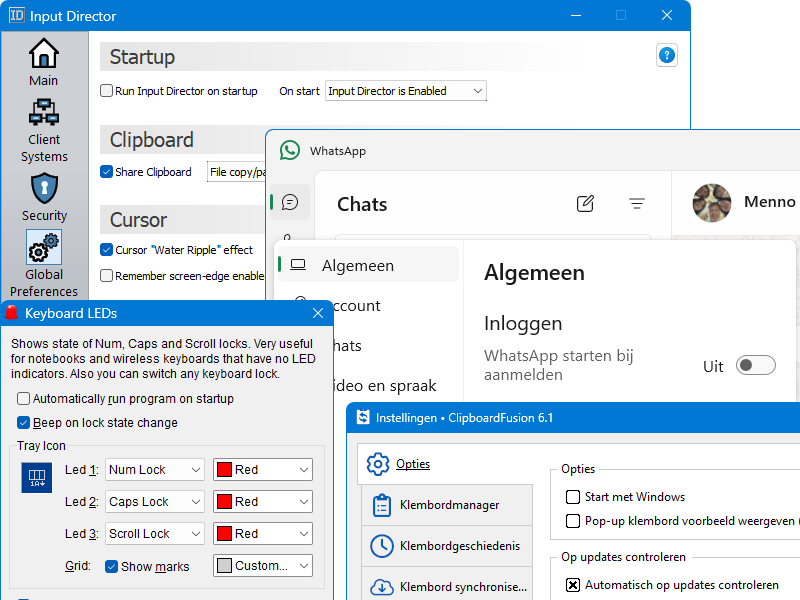
Task: Enable Run Input Director on startup
Action: [x=106, y=91]
